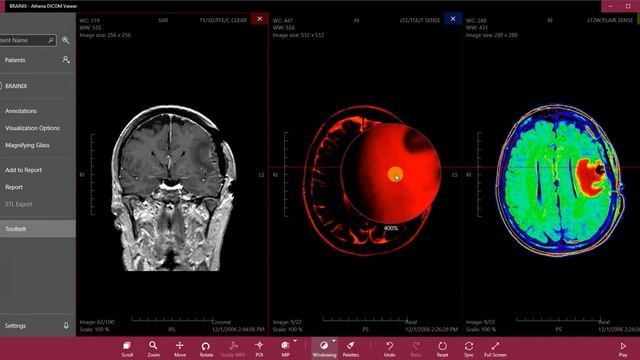Open the Windowing dropdown arrow

coord(333,340)
